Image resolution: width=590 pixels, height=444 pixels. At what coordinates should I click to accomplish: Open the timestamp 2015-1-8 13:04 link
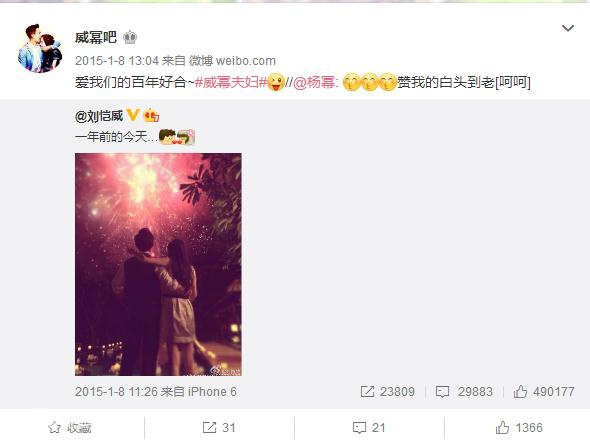coord(117,61)
